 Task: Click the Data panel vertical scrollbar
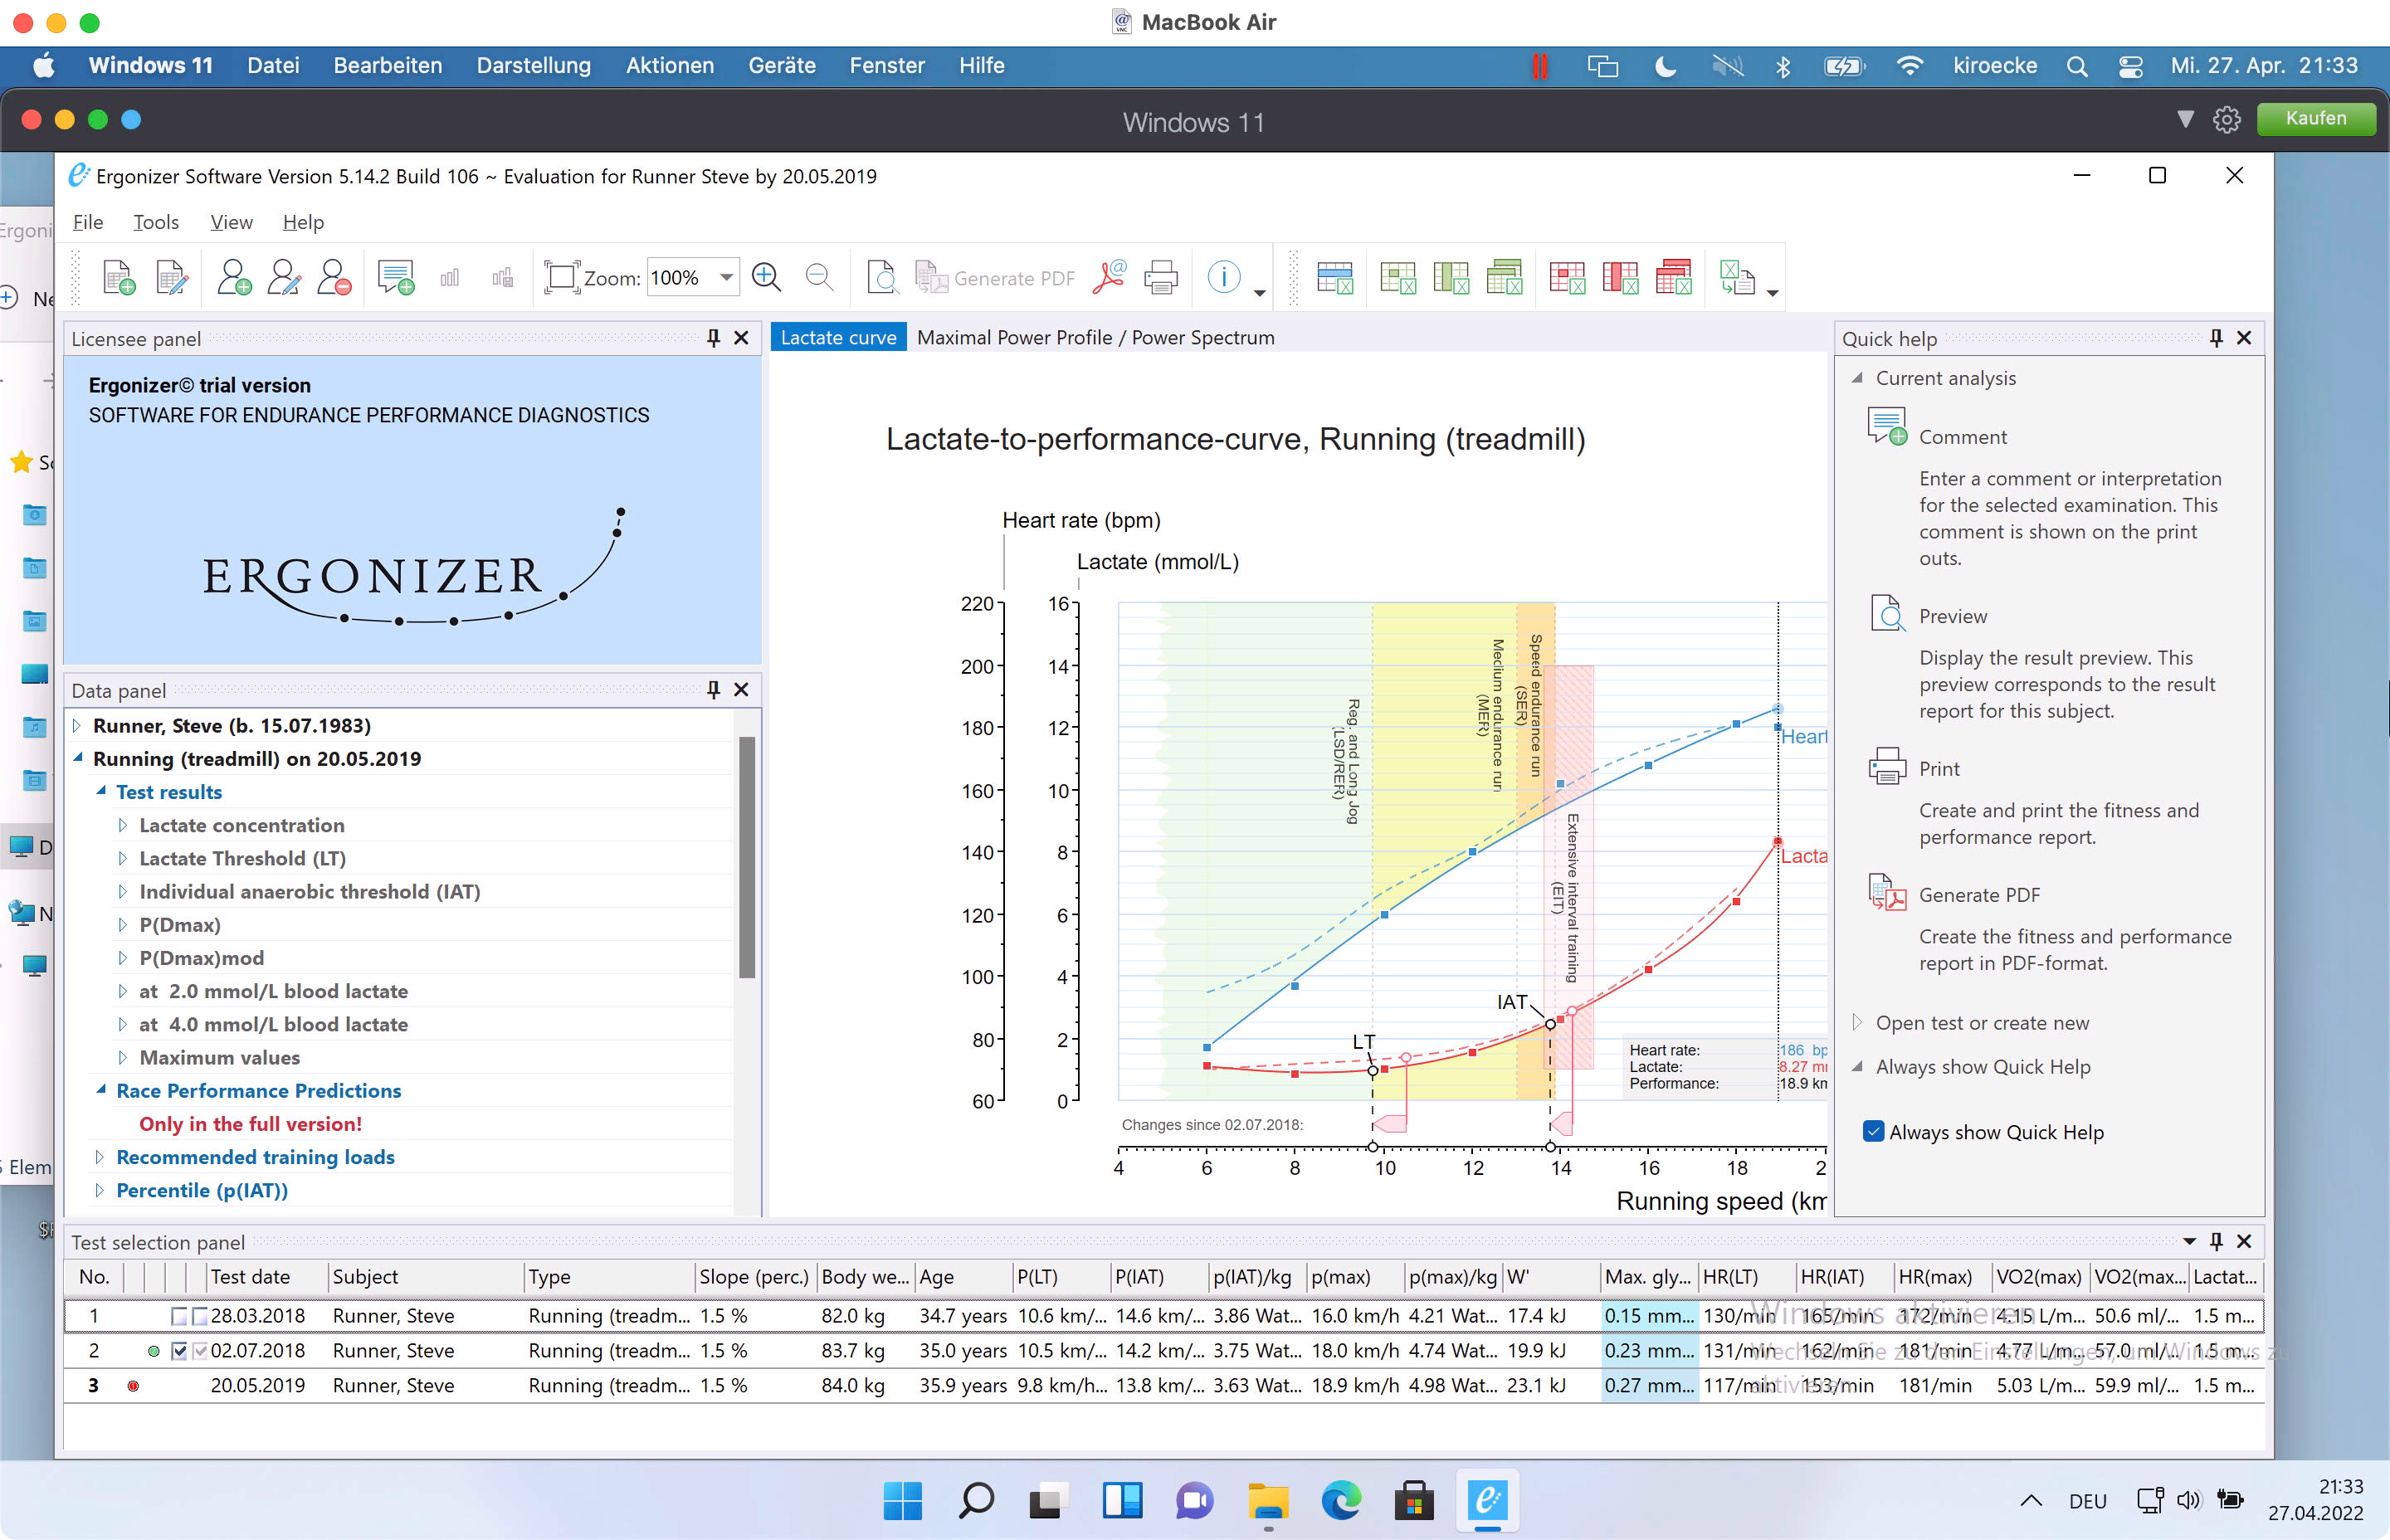coord(746,856)
